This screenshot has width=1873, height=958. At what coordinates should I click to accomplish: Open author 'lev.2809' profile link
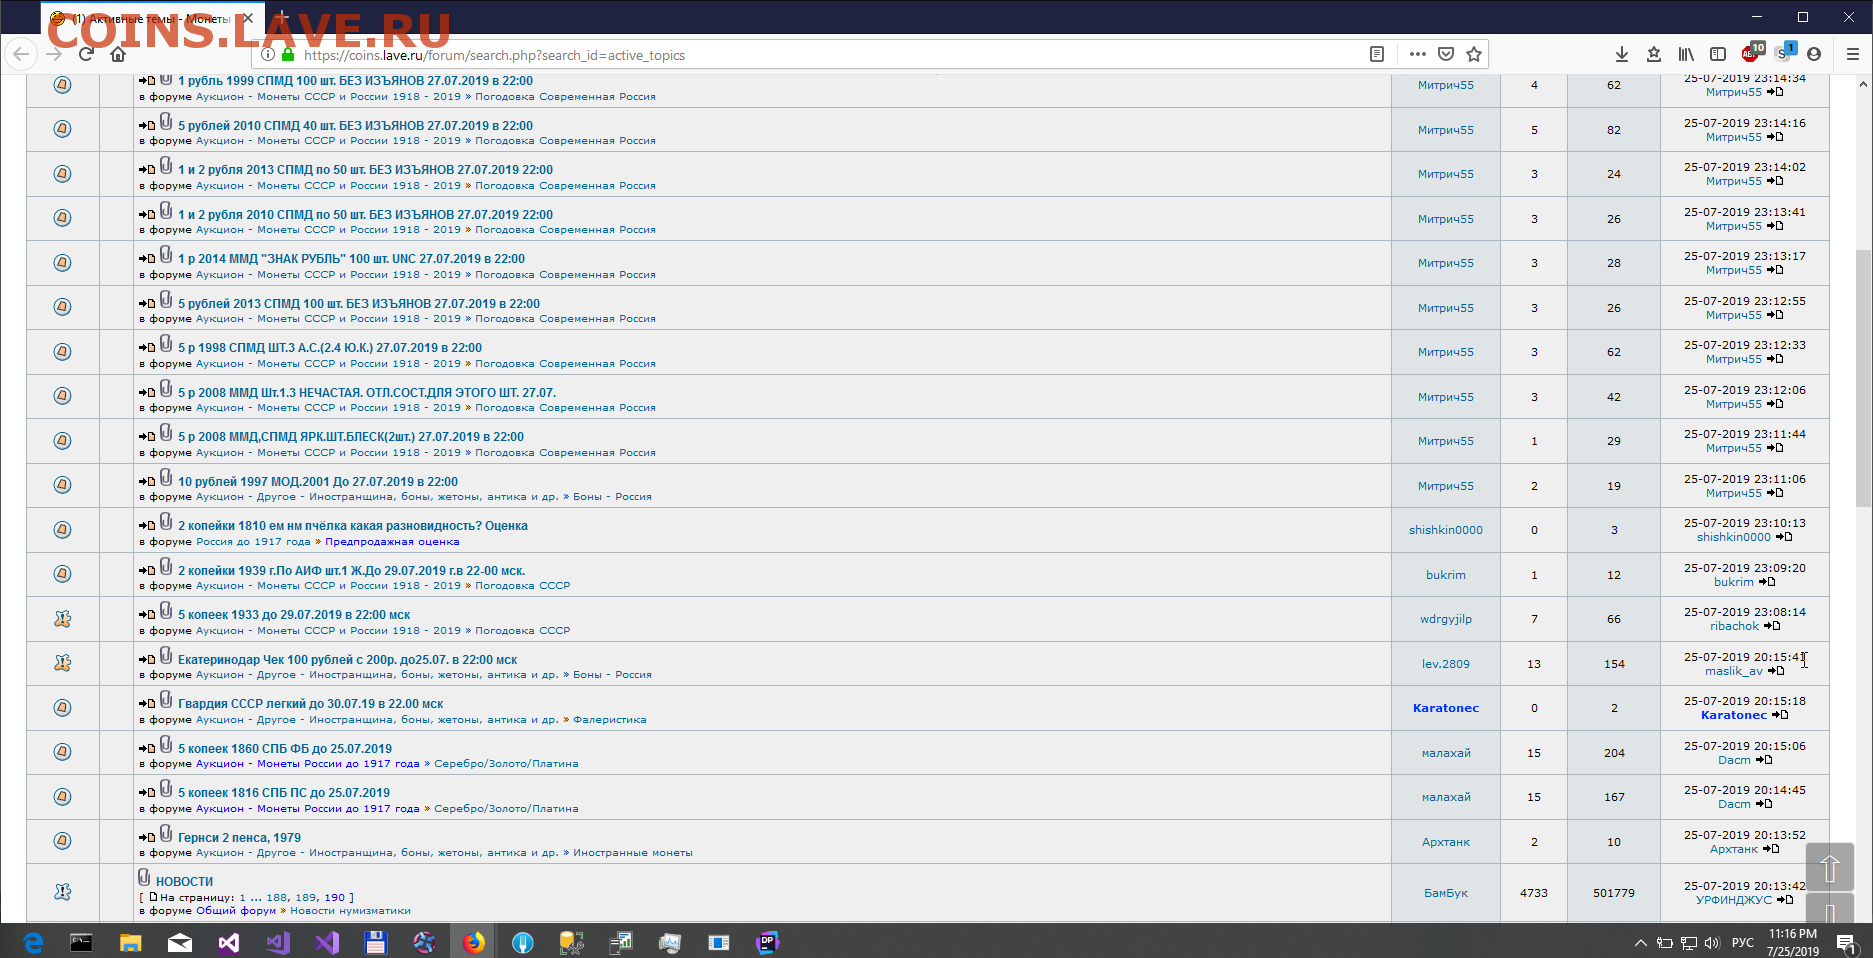(1446, 664)
